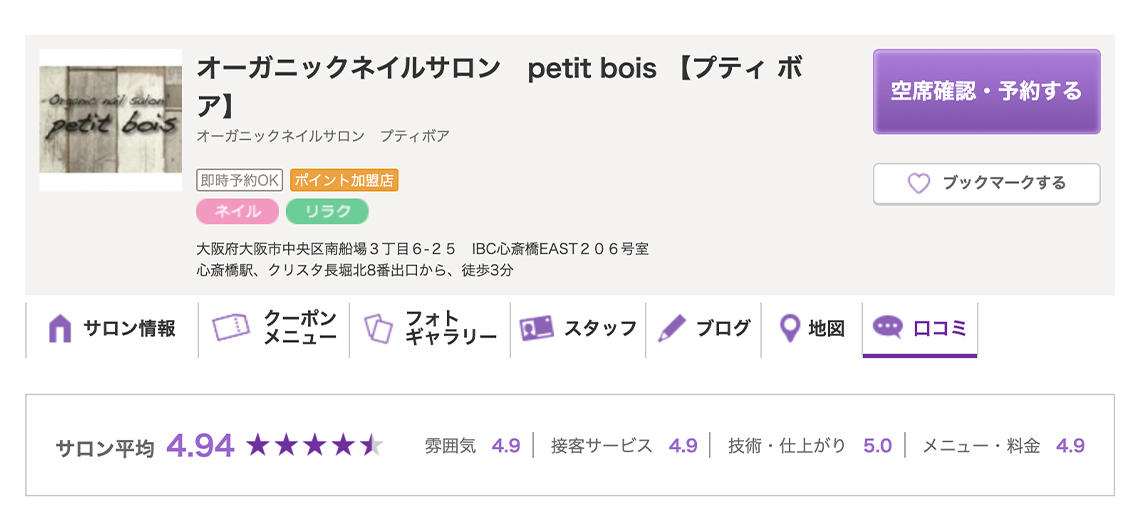1139x531 pixels.
Task: Click the ブックマークする button
Action: (986, 184)
